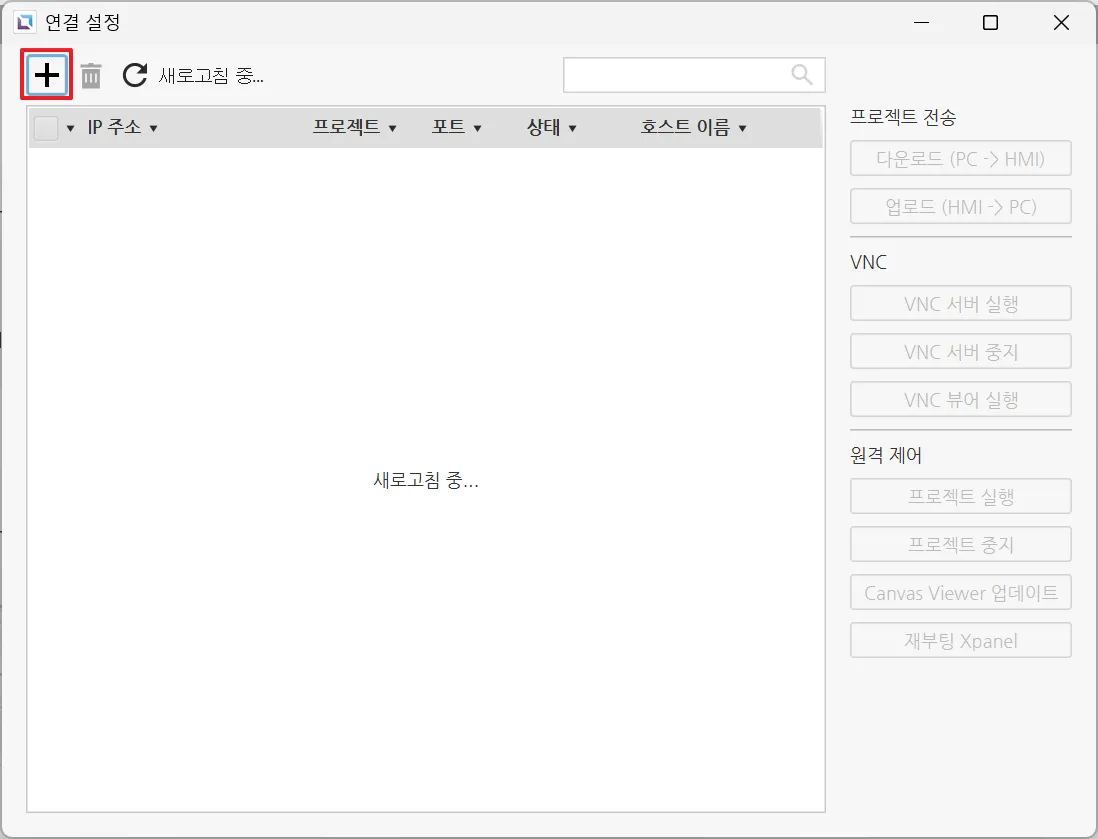Screen dimensions: 1098x839
Task: Click the VNC 뷰어 실행 button
Action: pyautogui.click(x=960, y=399)
